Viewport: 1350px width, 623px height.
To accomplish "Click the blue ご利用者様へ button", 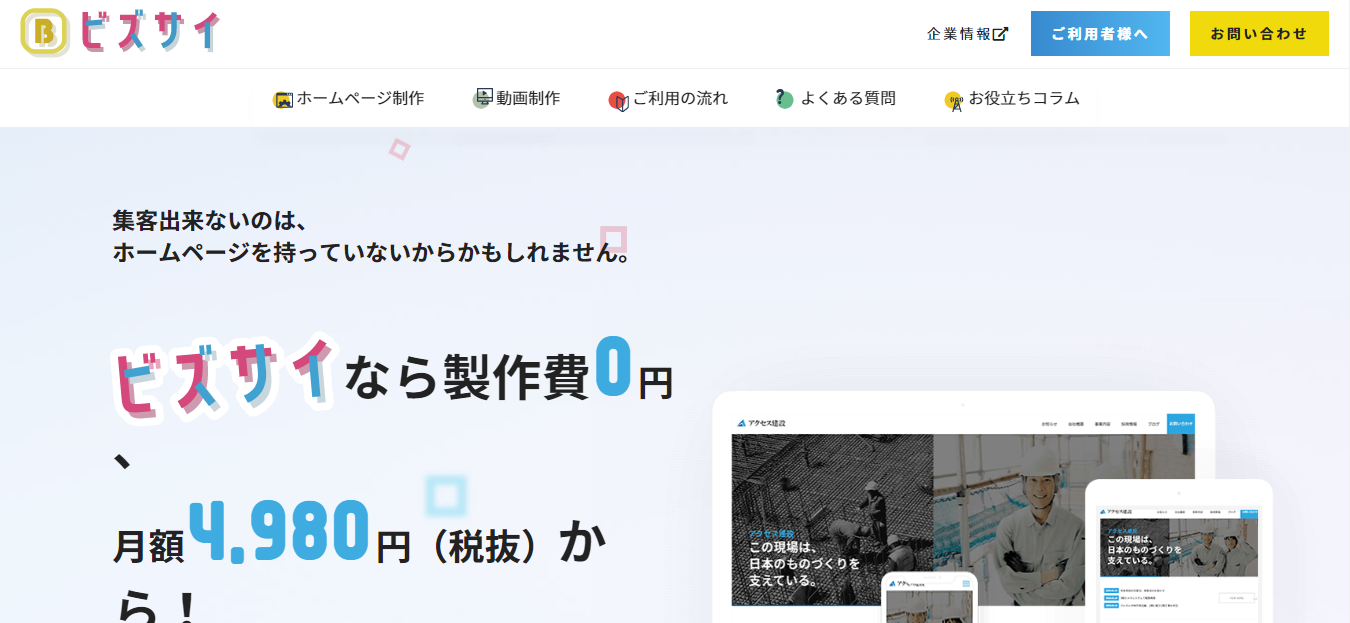I will [x=1100, y=33].
